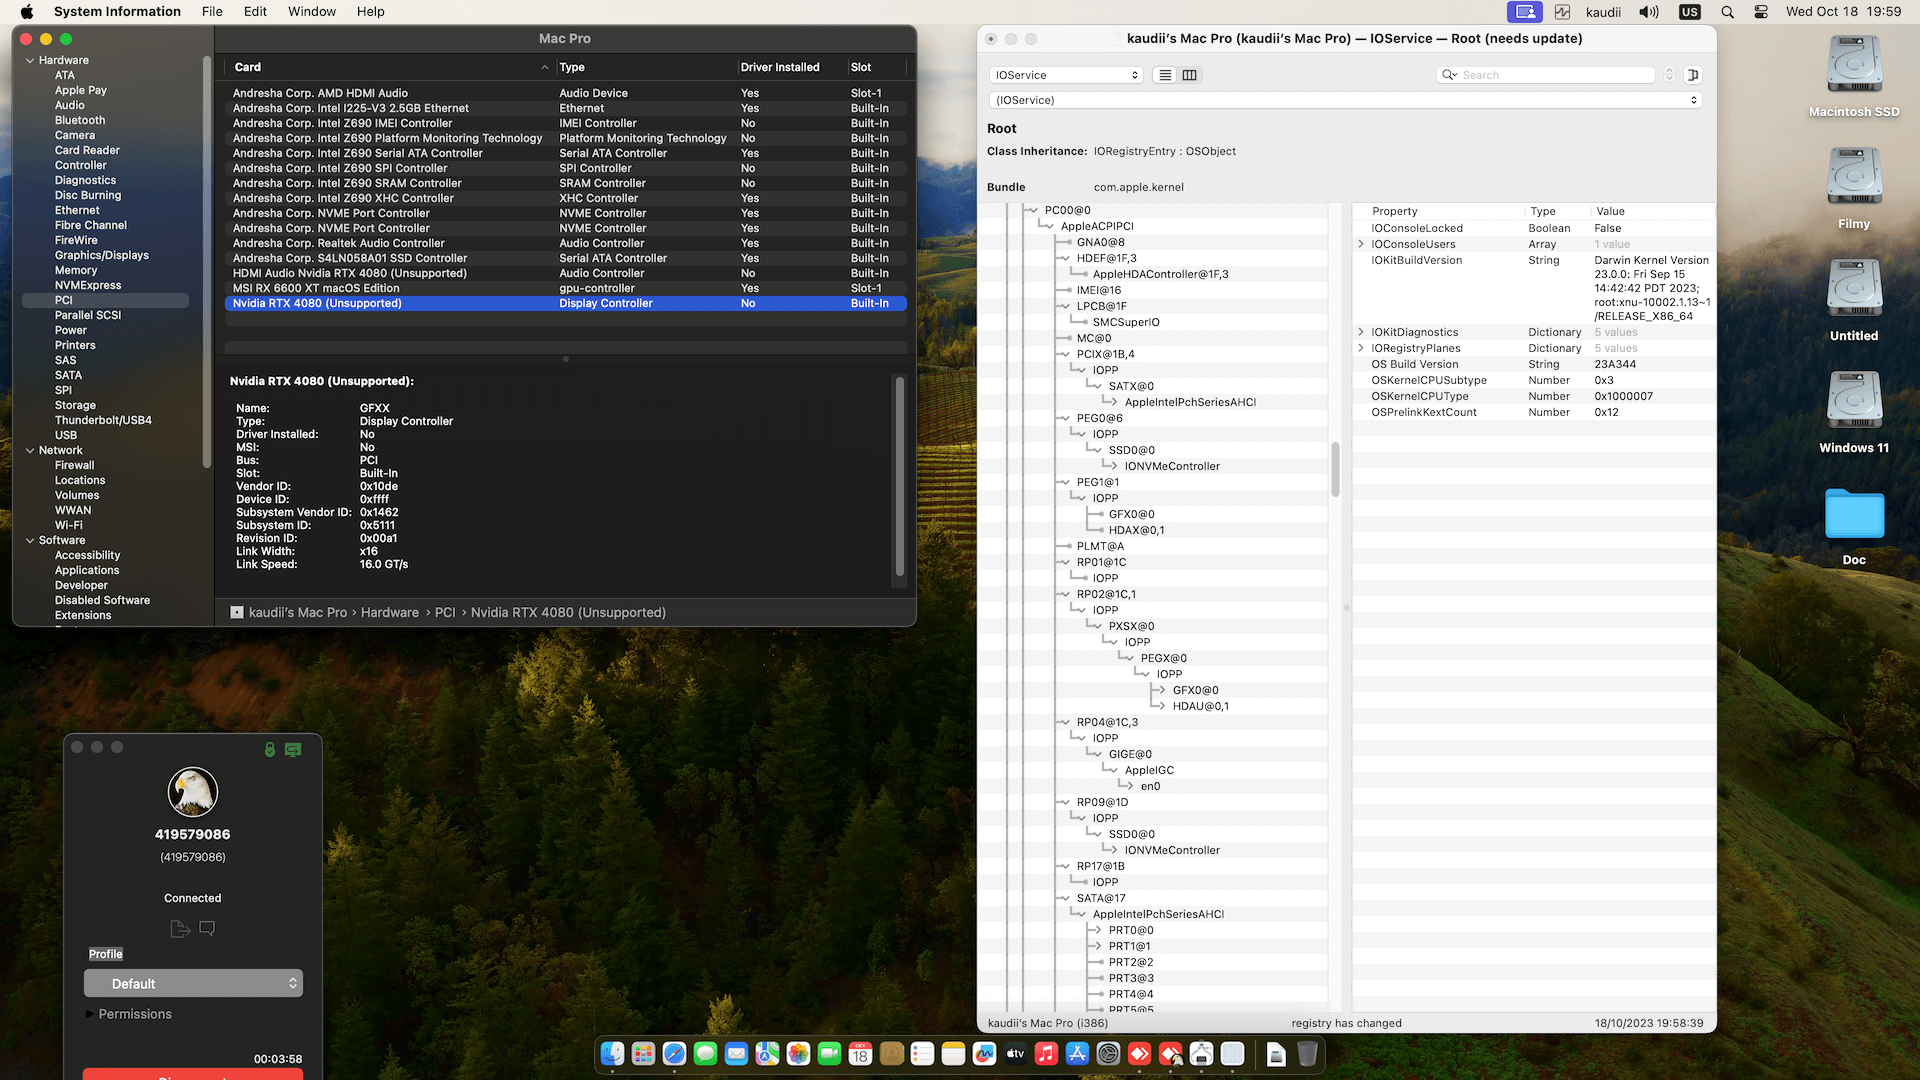Image resolution: width=1920 pixels, height=1080 pixels.
Task: Toggle the side panel icon beside the search field
Action: 1693,75
